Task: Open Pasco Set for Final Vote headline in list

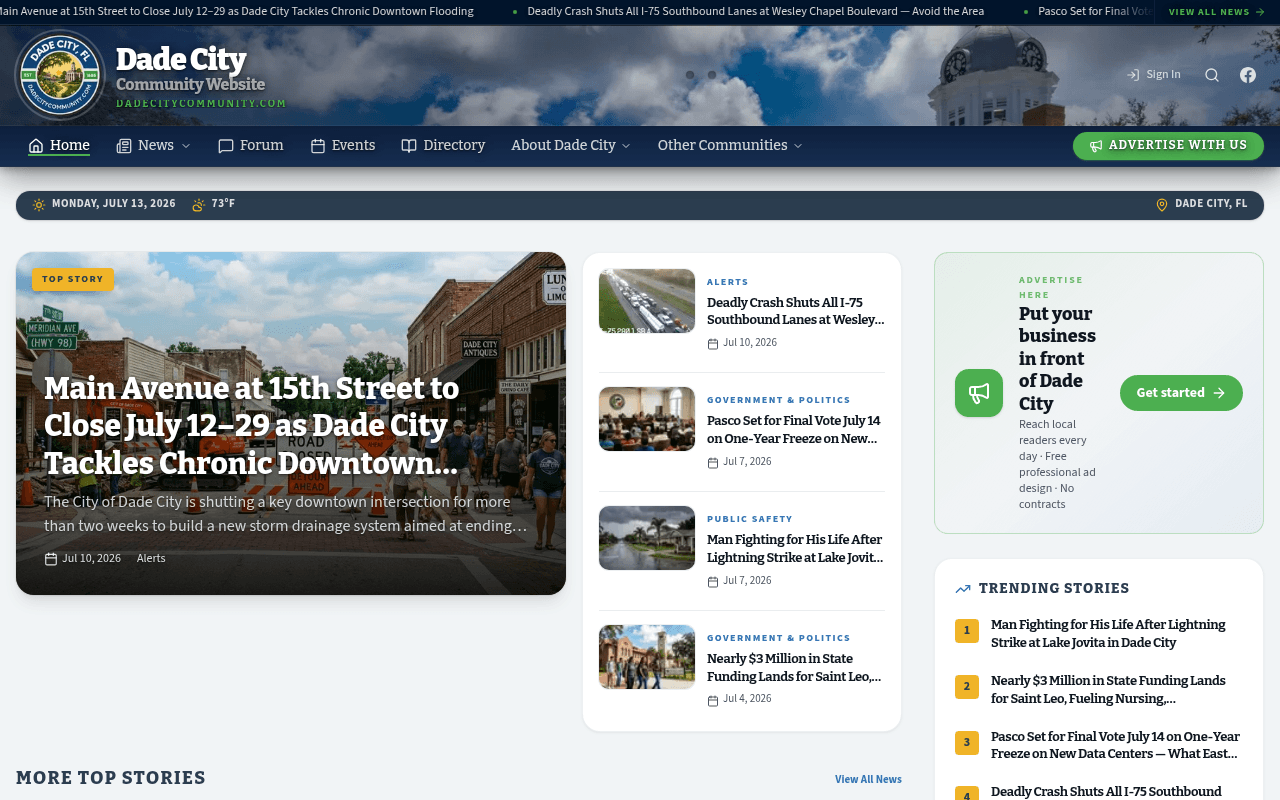Action: (794, 429)
